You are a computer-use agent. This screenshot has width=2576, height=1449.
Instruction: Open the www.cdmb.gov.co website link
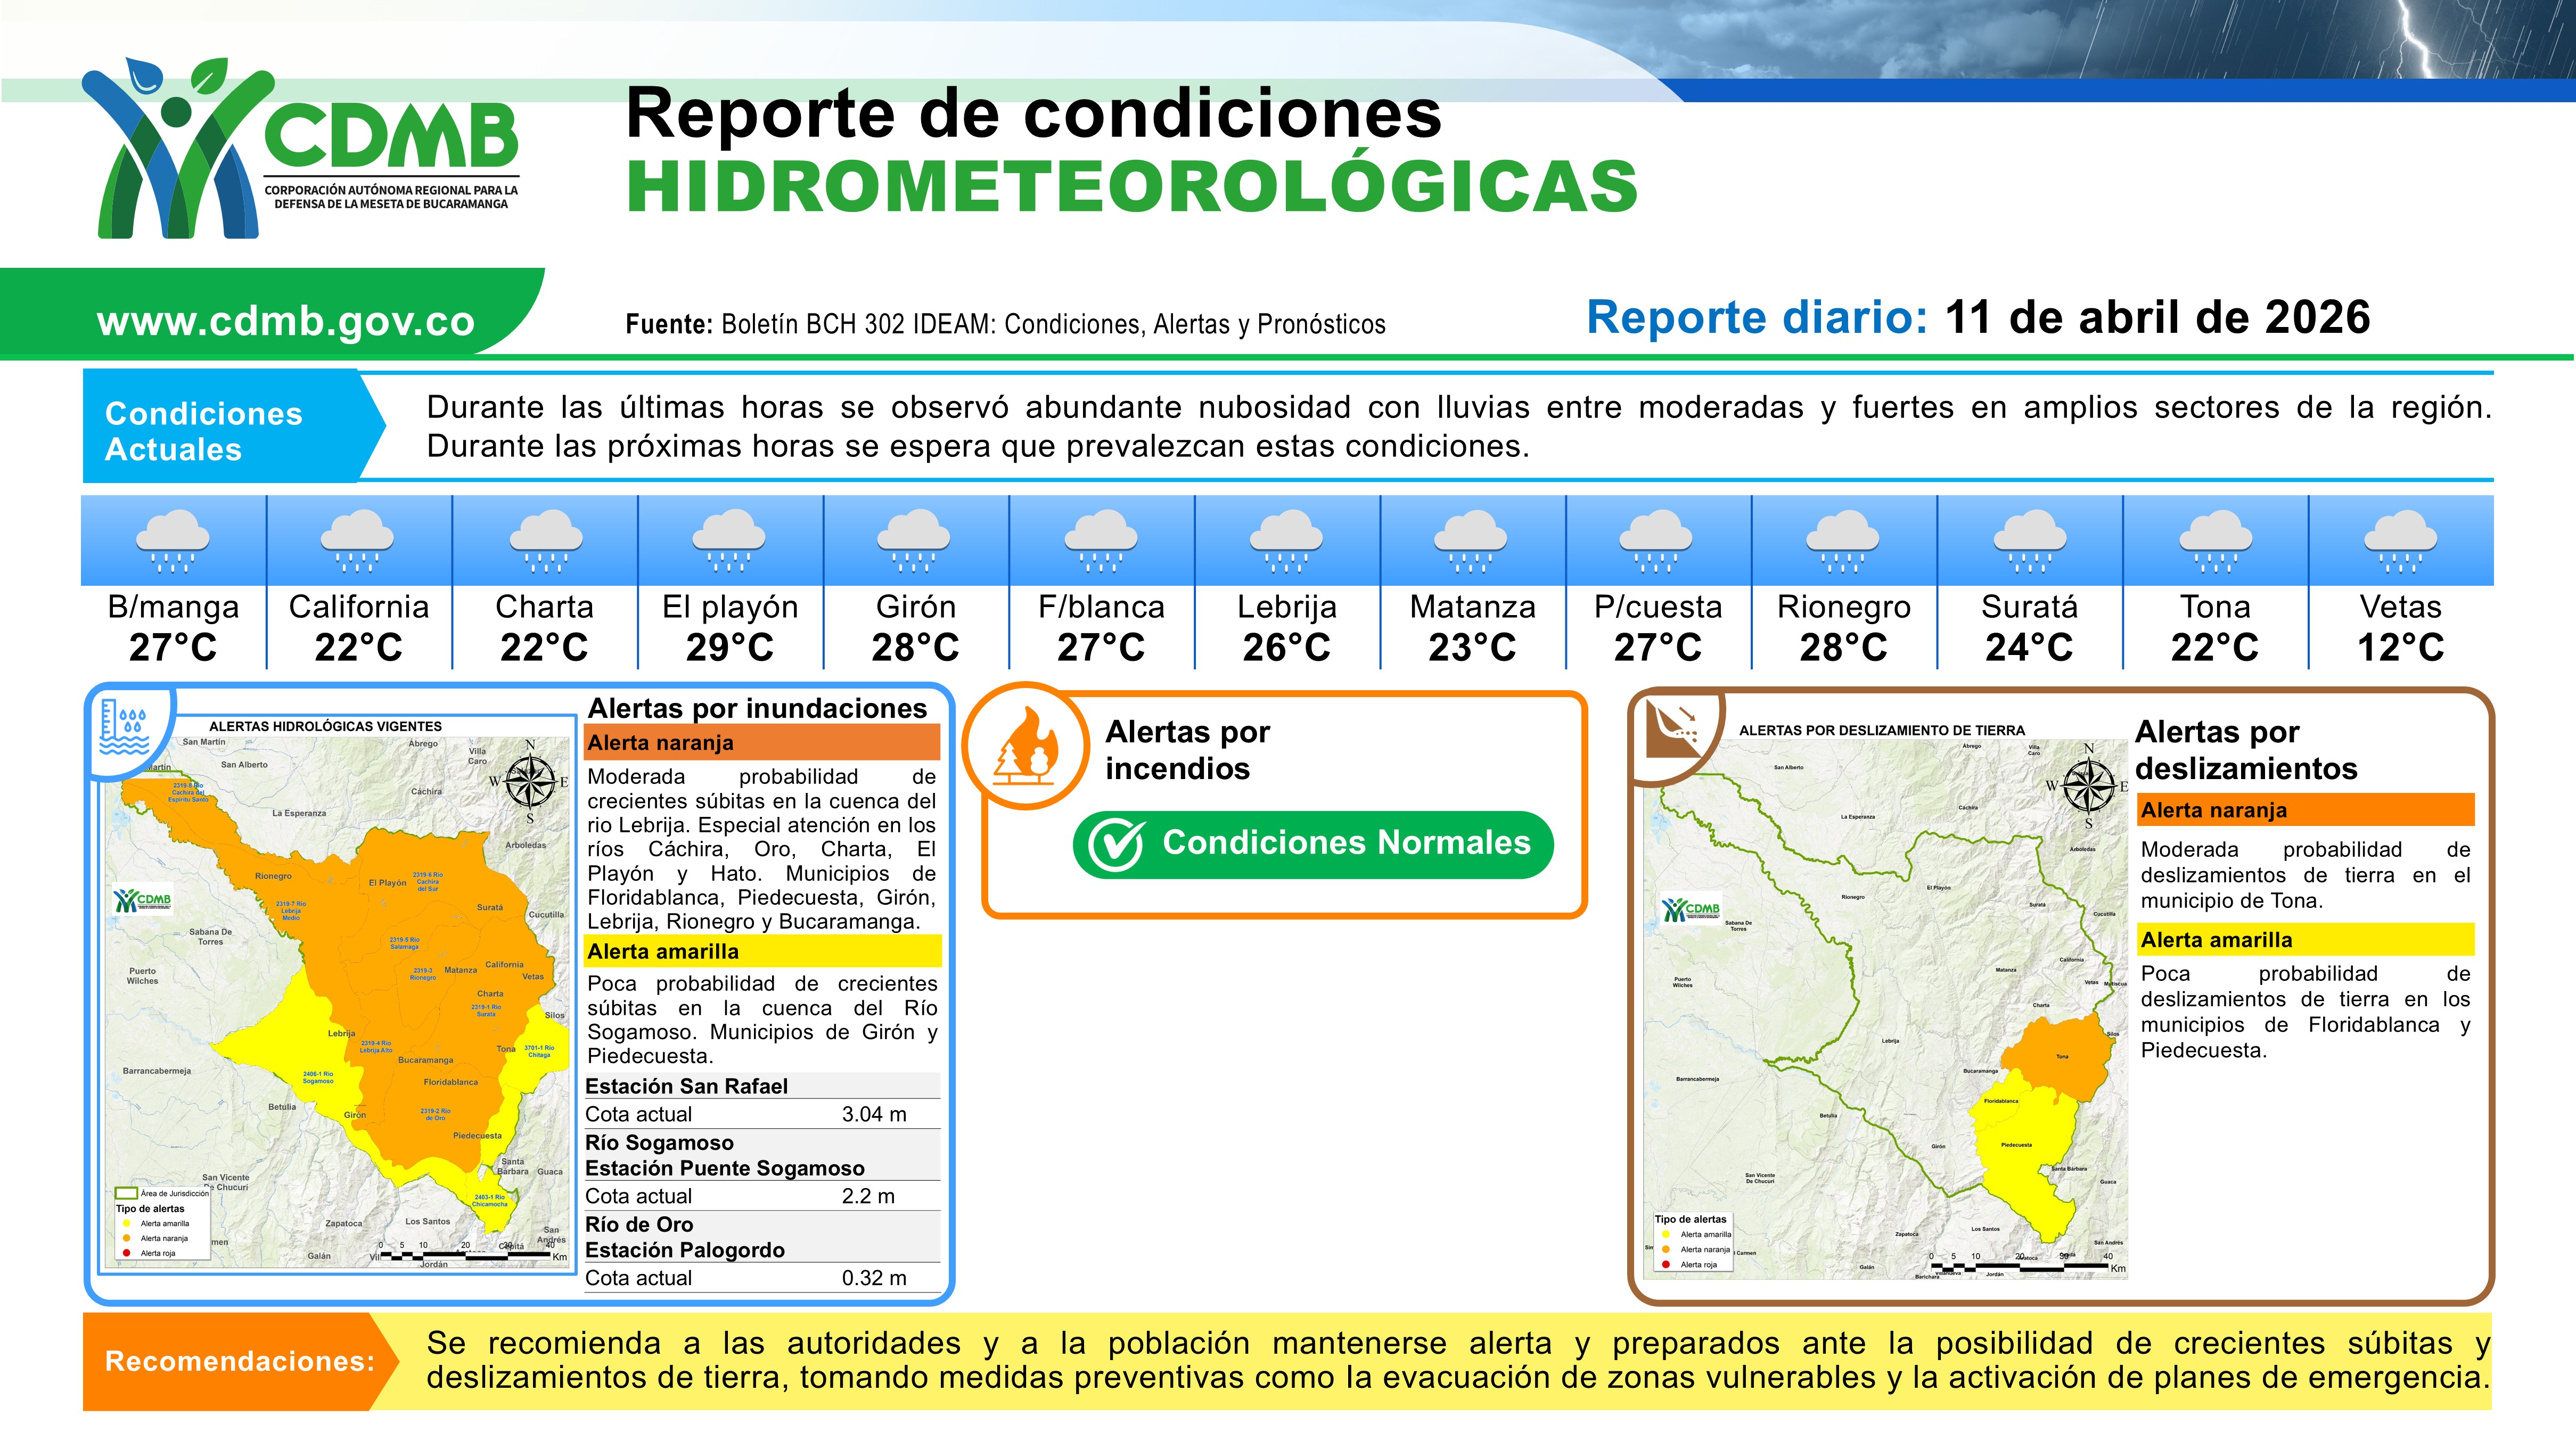coord(285,321)
